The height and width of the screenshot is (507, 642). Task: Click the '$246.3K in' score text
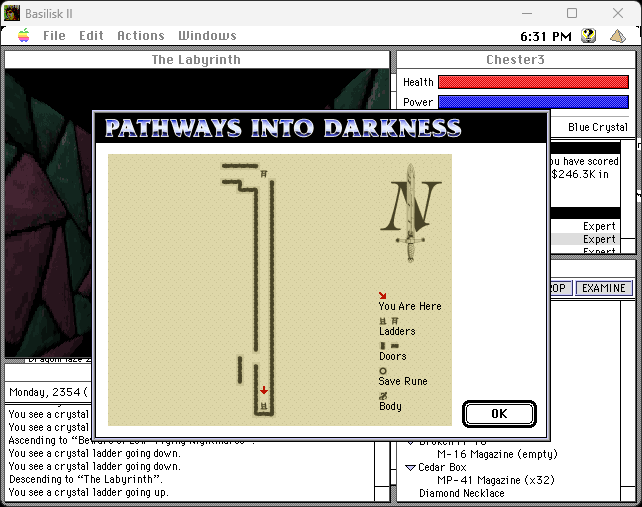(x=580, y=174)
